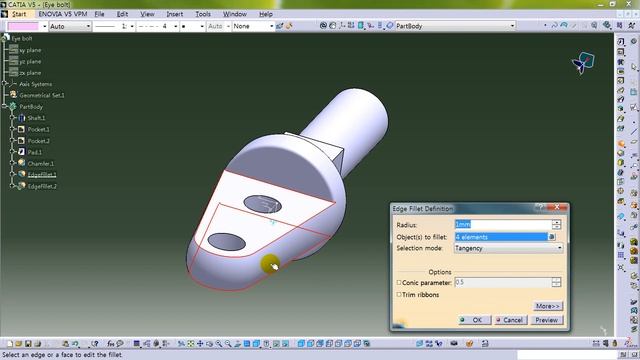Click the Zoom Out magnifier icon

pos(228,344)
